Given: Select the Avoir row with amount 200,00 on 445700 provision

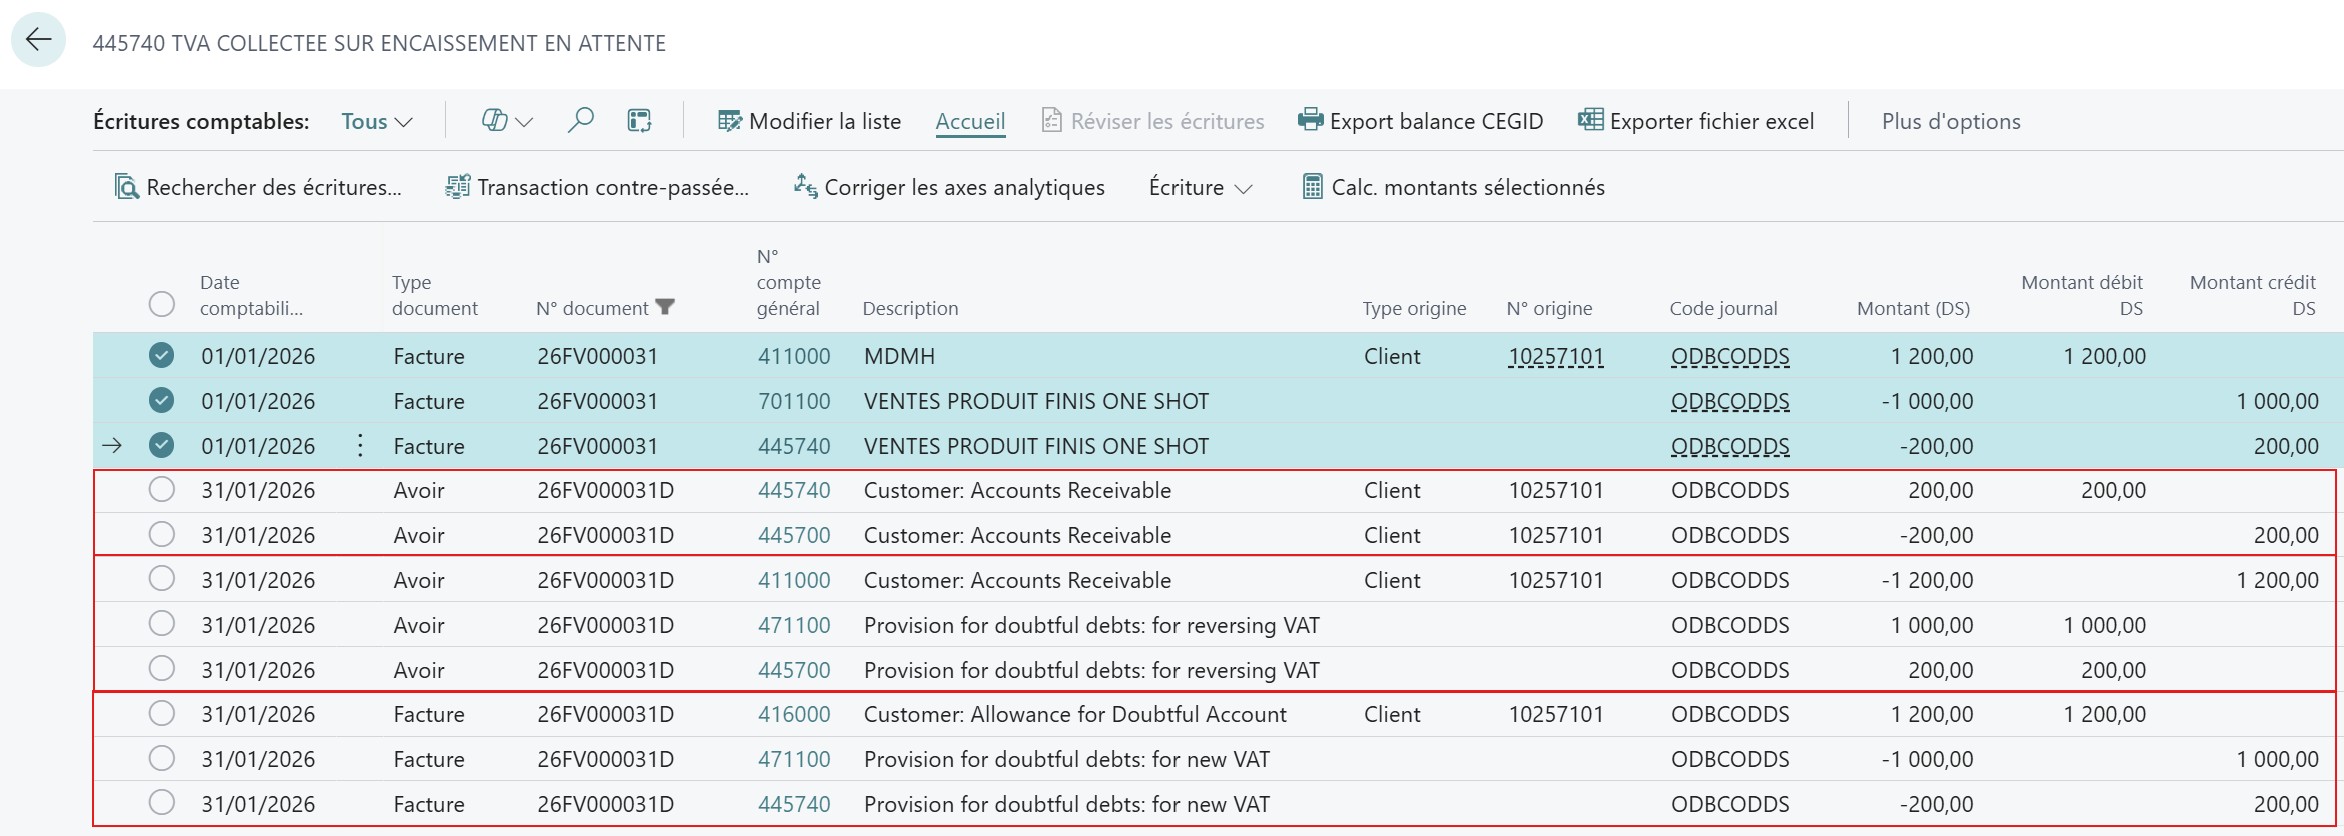Looking at the screenshot, I should coord(161,668).
